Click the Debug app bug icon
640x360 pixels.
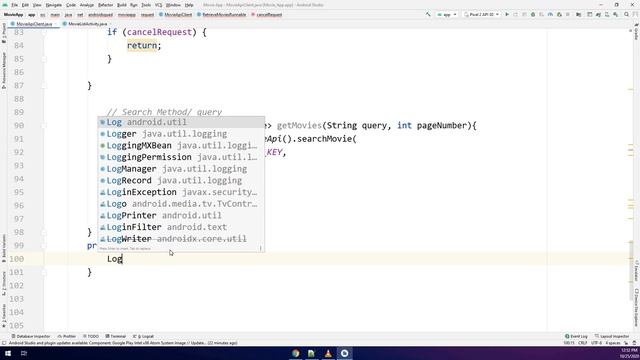(x=533, y=14)
